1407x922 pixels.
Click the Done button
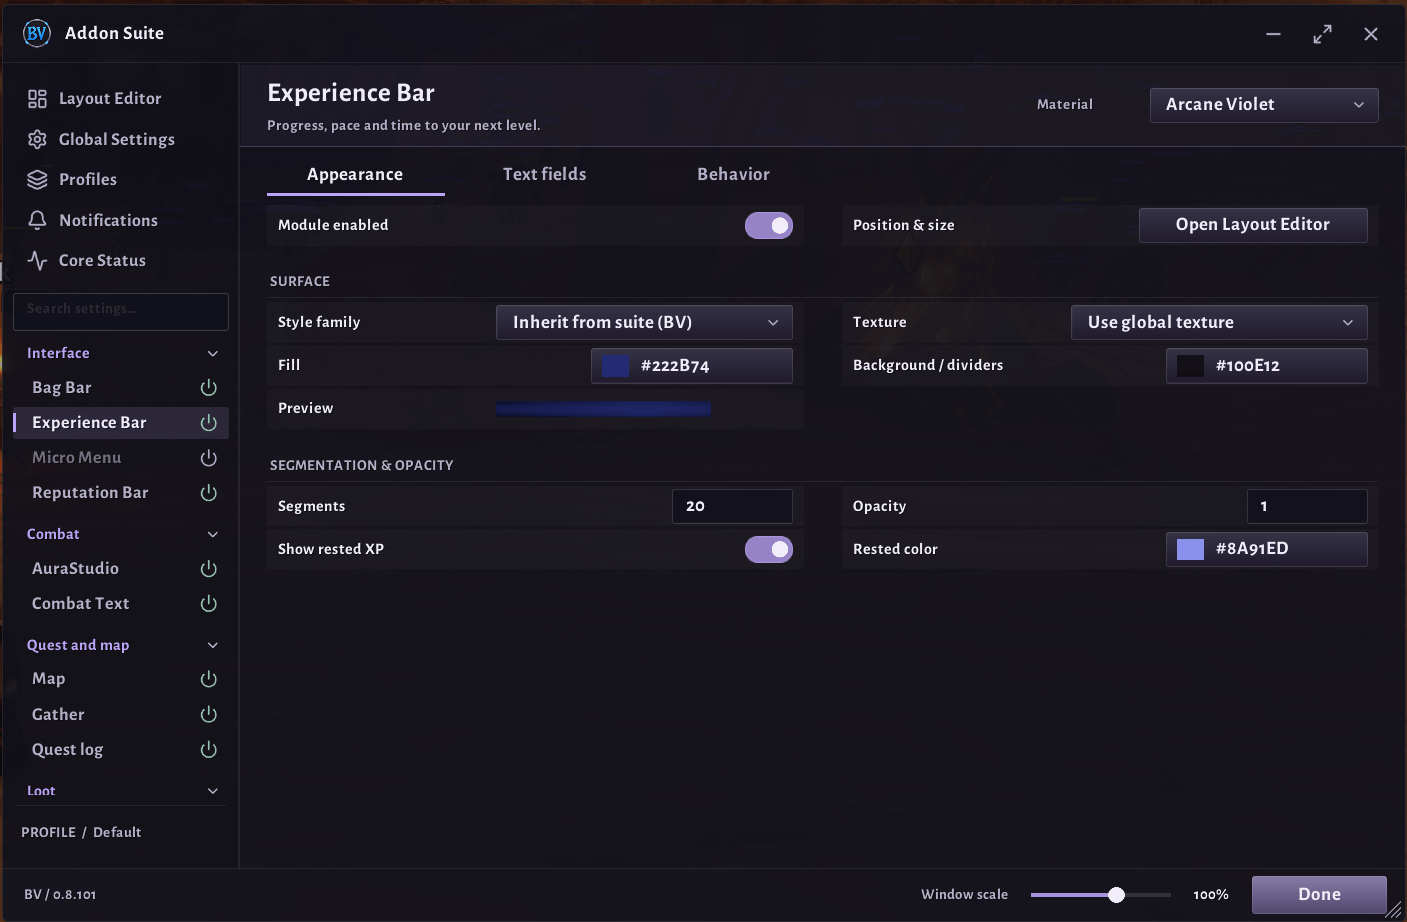[x=1319, y=895]
